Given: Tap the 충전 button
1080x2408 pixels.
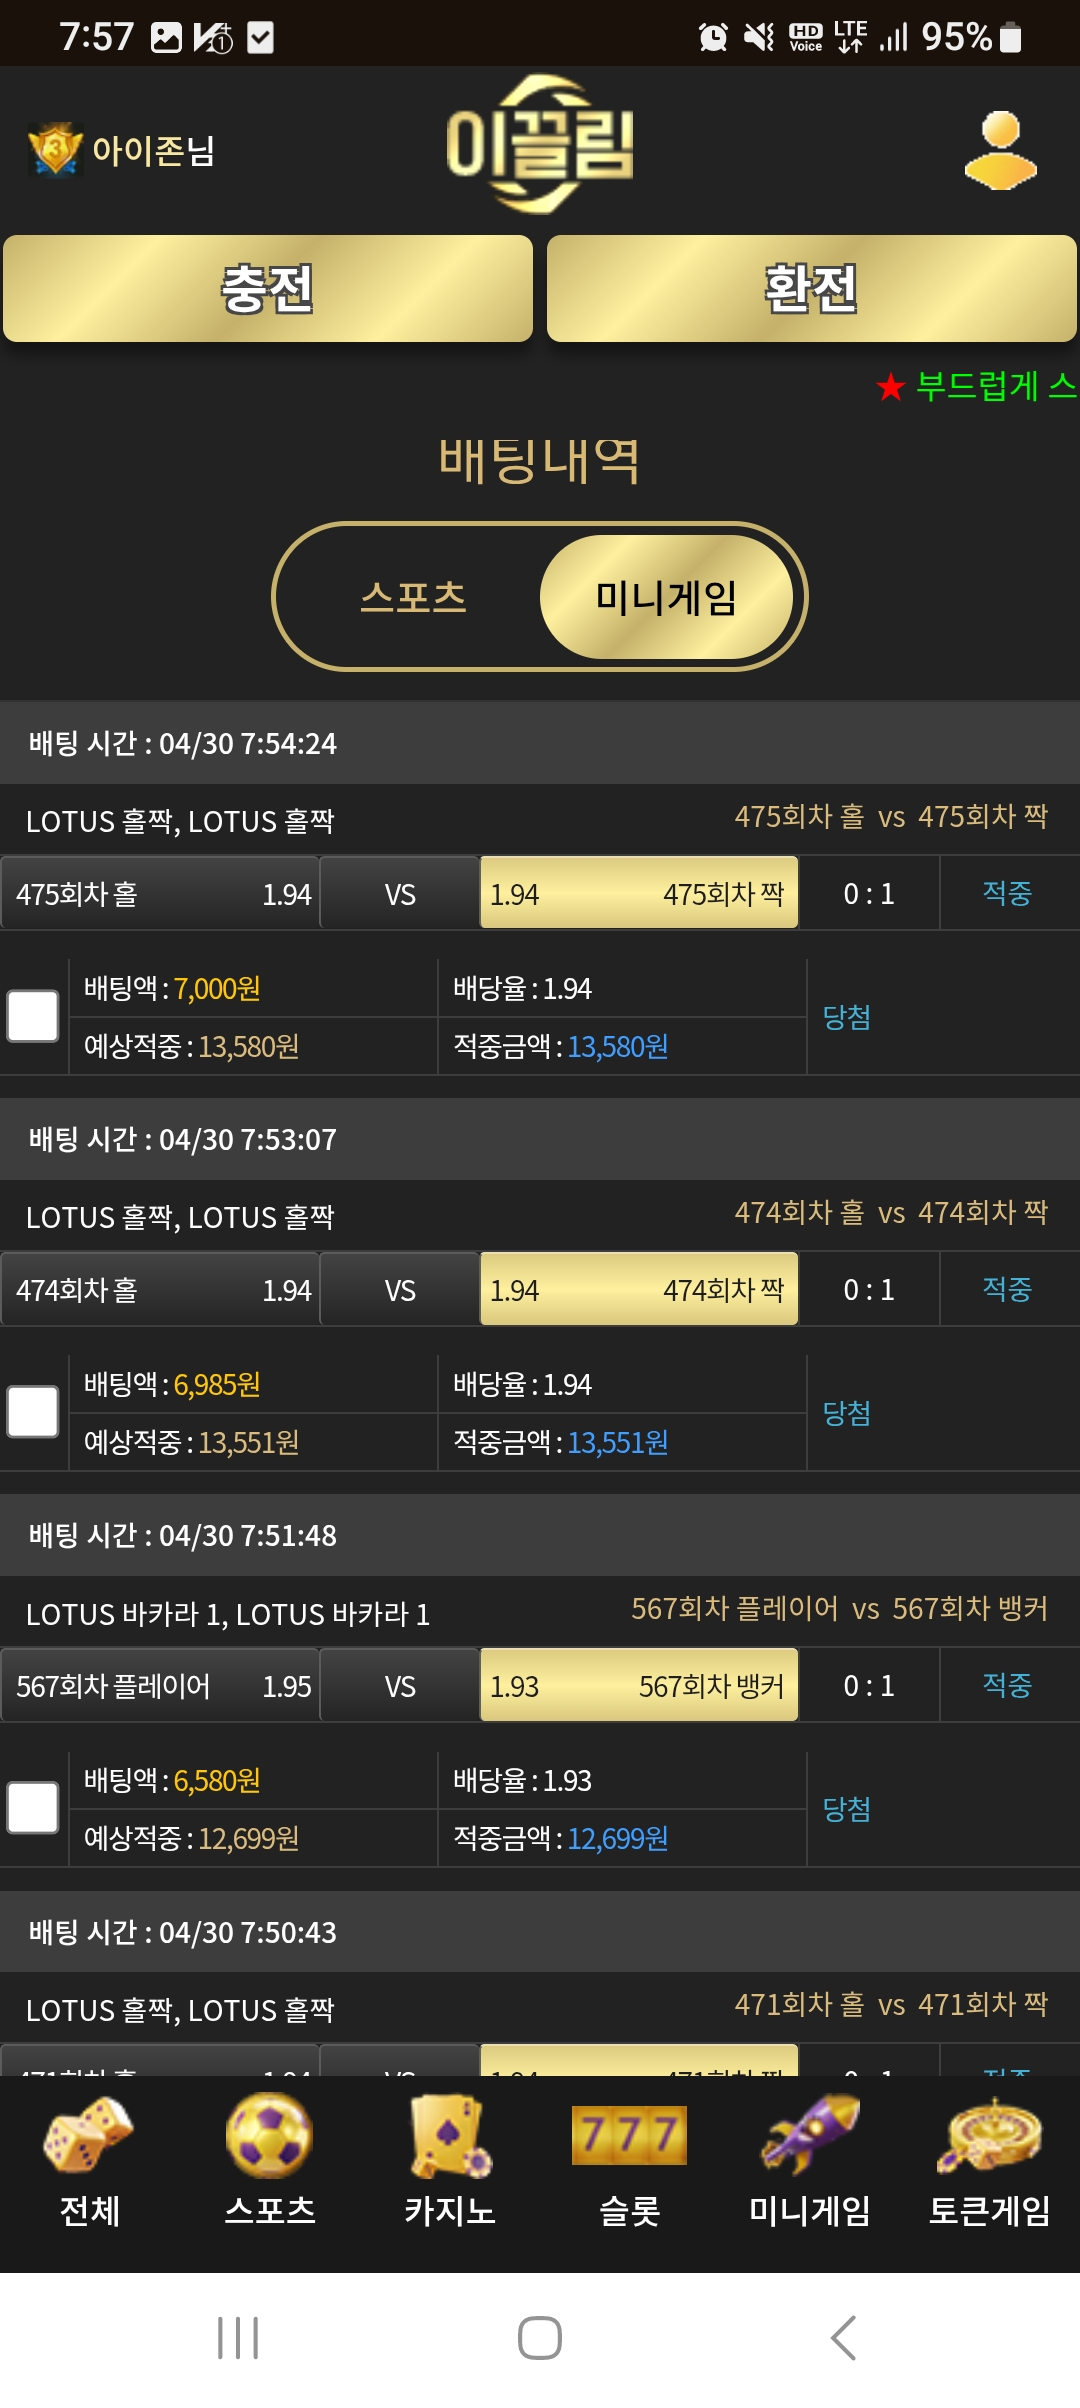Looking at the screenshot, I should click(268, 289).
